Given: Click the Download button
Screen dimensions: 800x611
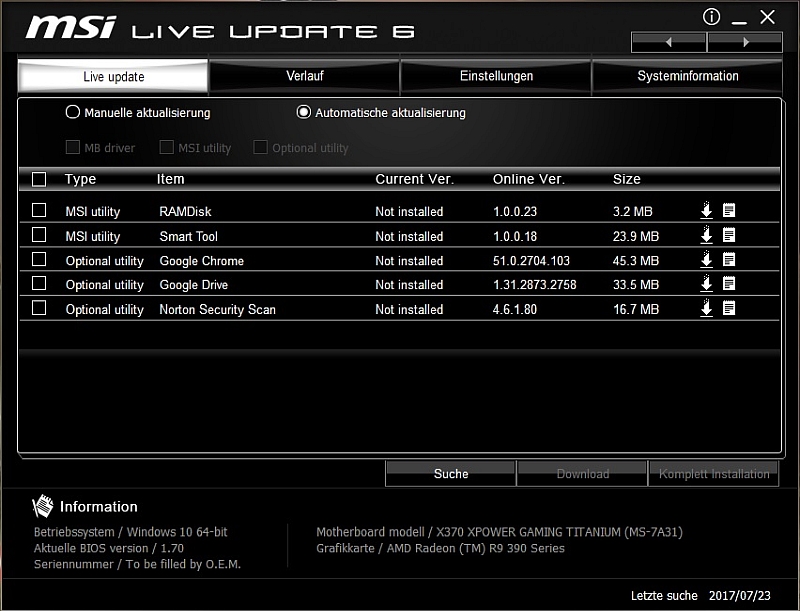Looking at the screenshot, I should (582, 474).
